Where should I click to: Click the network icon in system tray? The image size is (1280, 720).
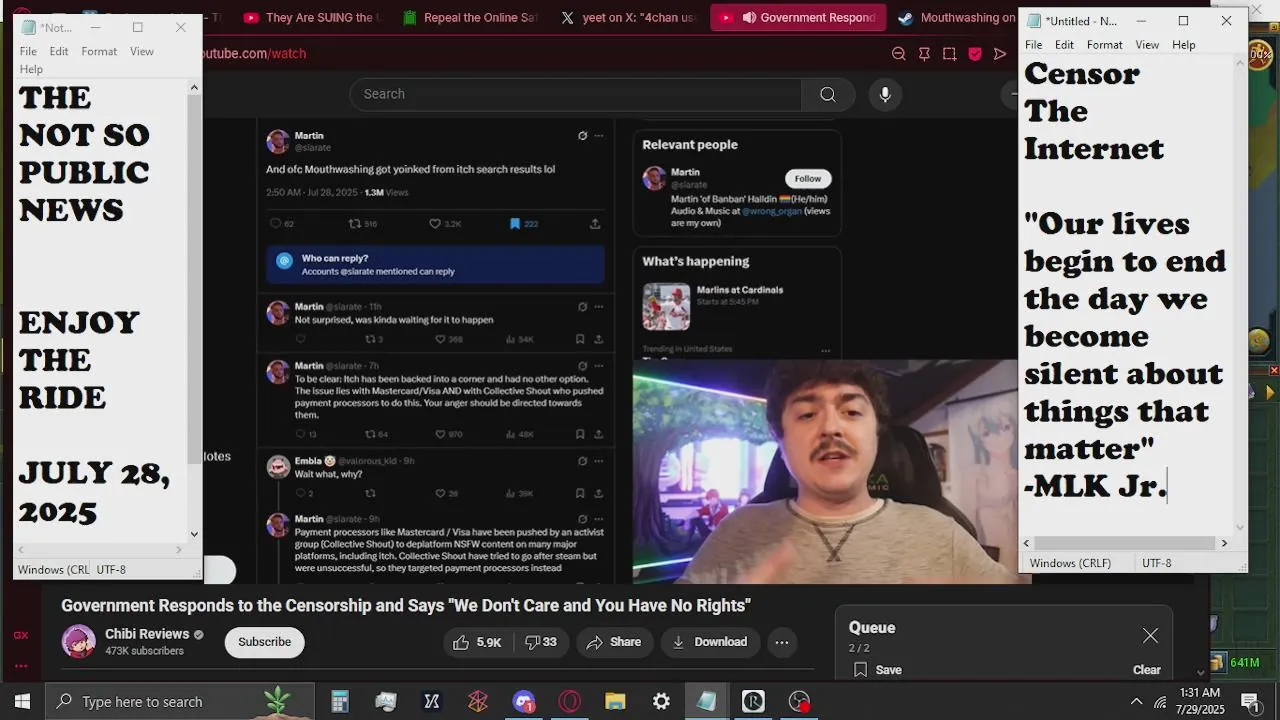click(1160, 701)
